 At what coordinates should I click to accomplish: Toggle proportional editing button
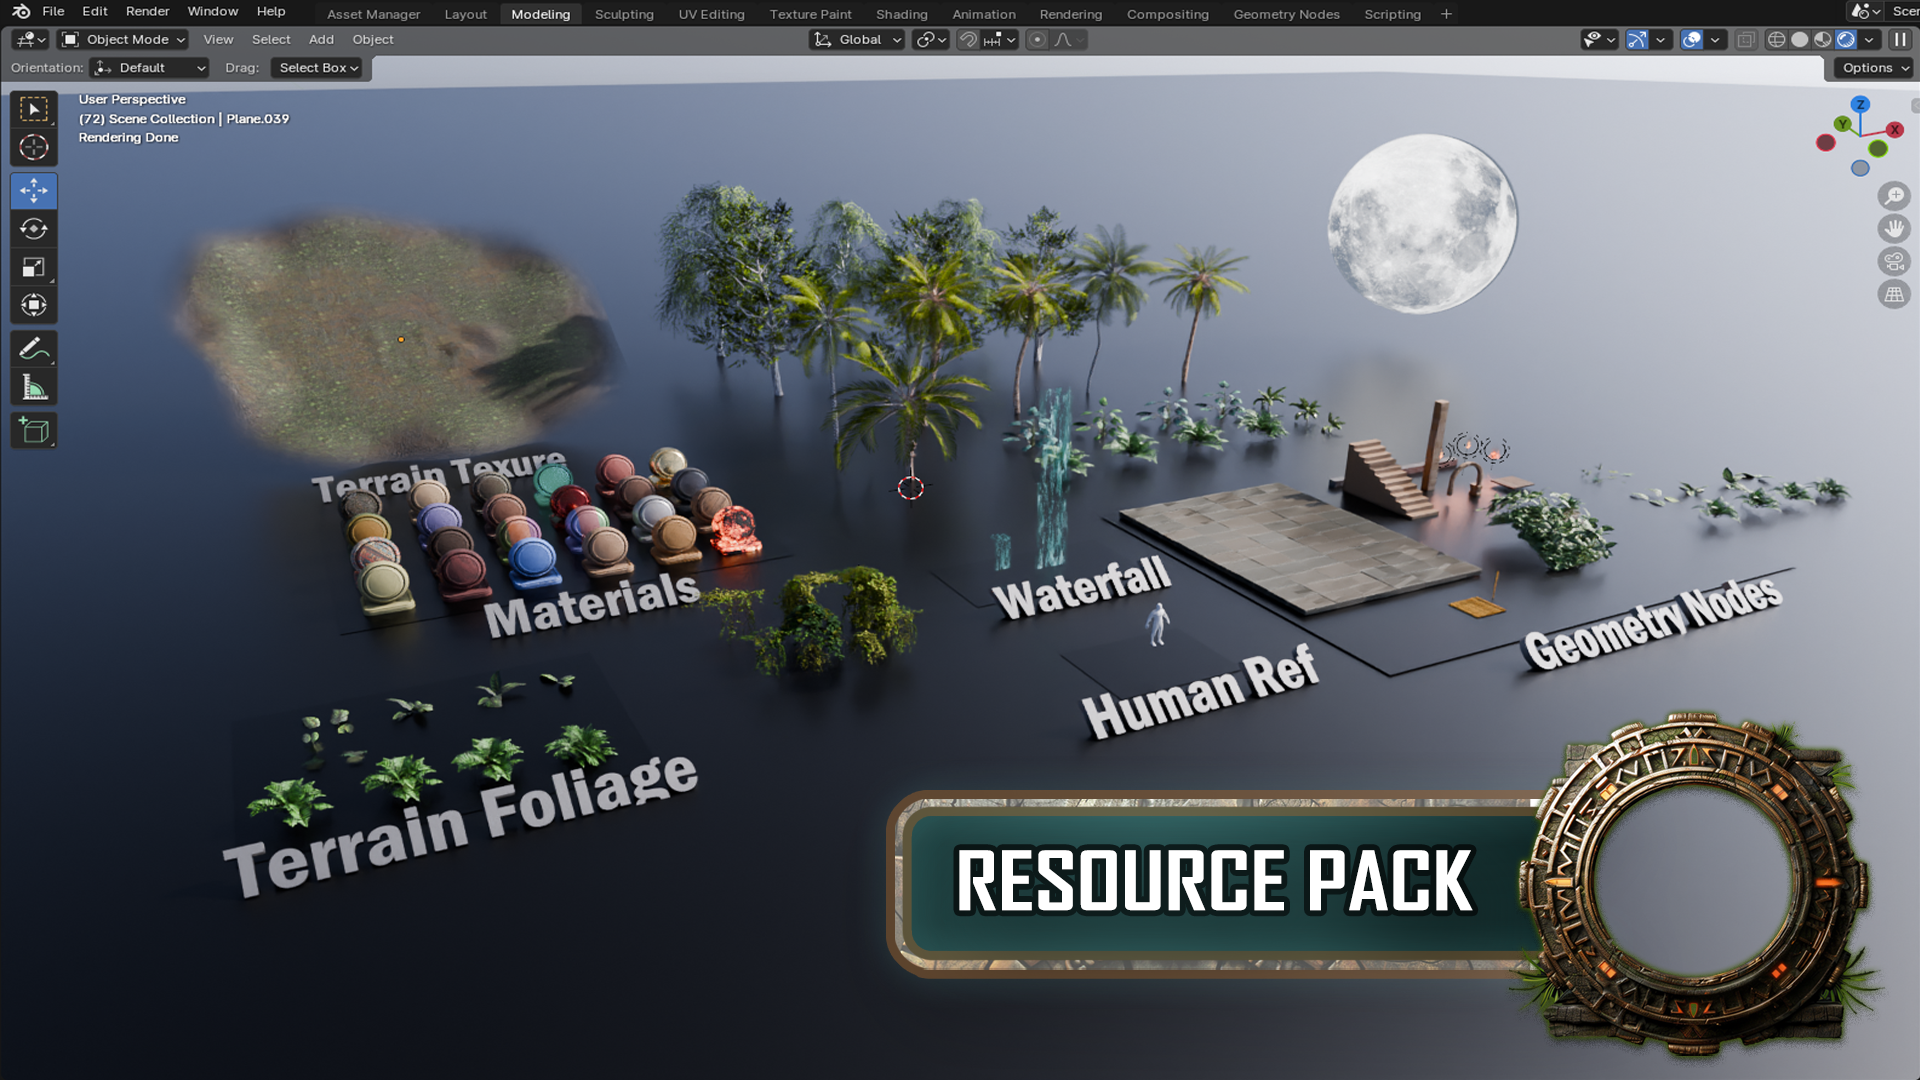tap(1037, 40)
